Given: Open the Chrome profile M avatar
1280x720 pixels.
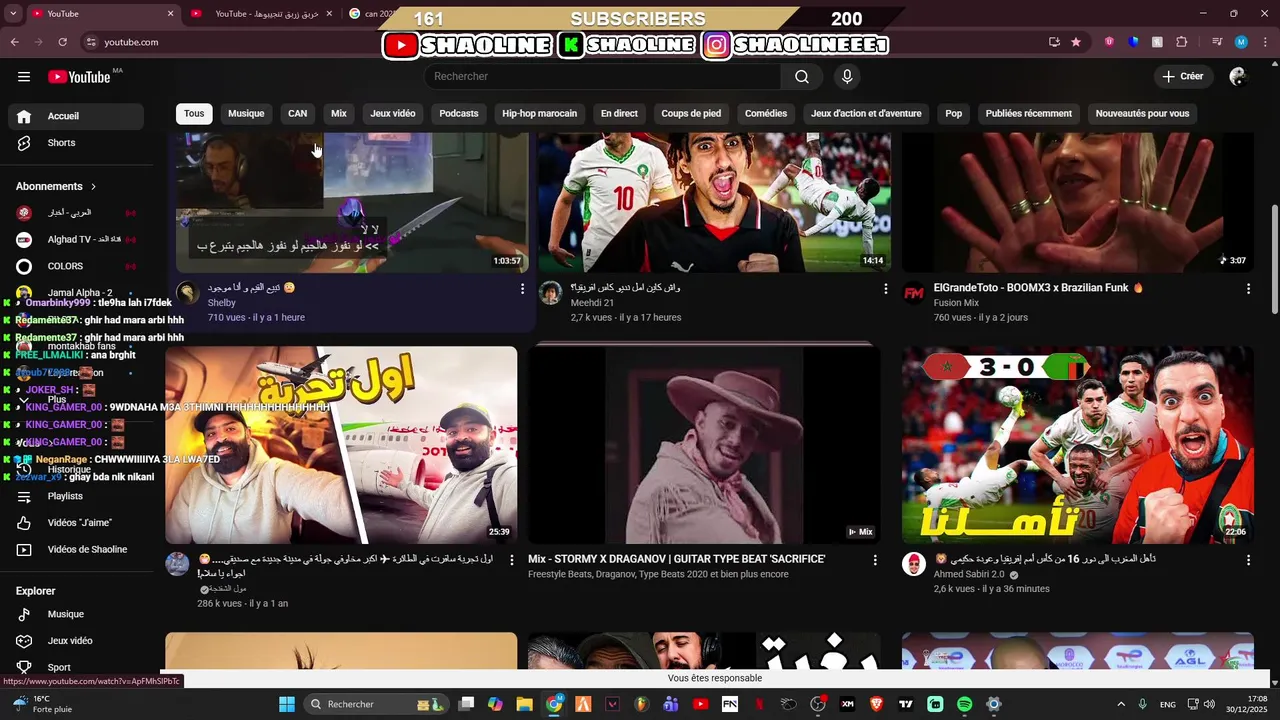Looking at the screenshot, I should [x=1241, y=42].
